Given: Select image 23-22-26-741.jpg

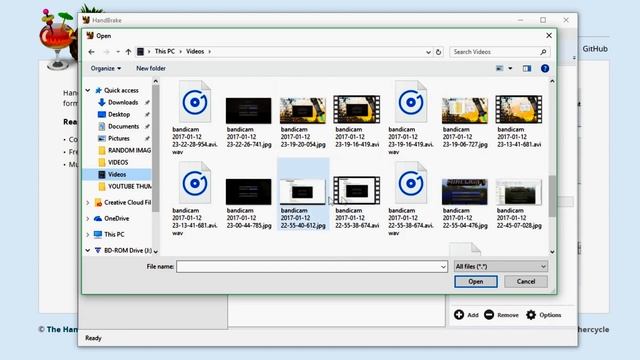Looking at the screenshot, I should (x=249, y=122).
